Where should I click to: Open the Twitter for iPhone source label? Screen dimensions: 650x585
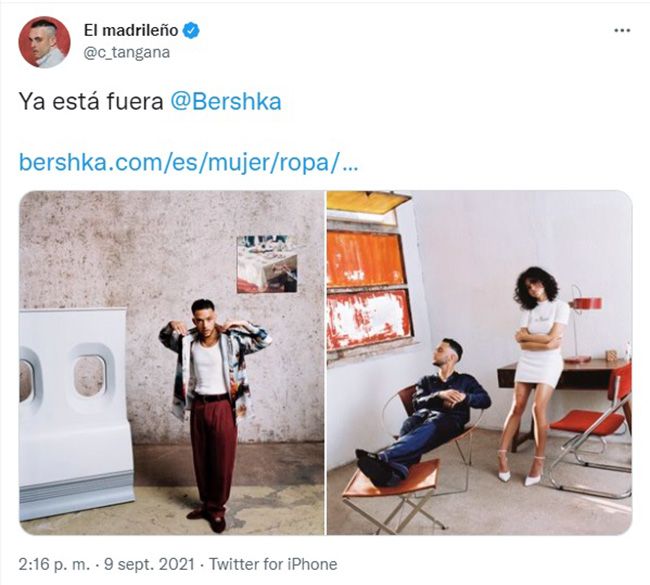tap(273, 564)
